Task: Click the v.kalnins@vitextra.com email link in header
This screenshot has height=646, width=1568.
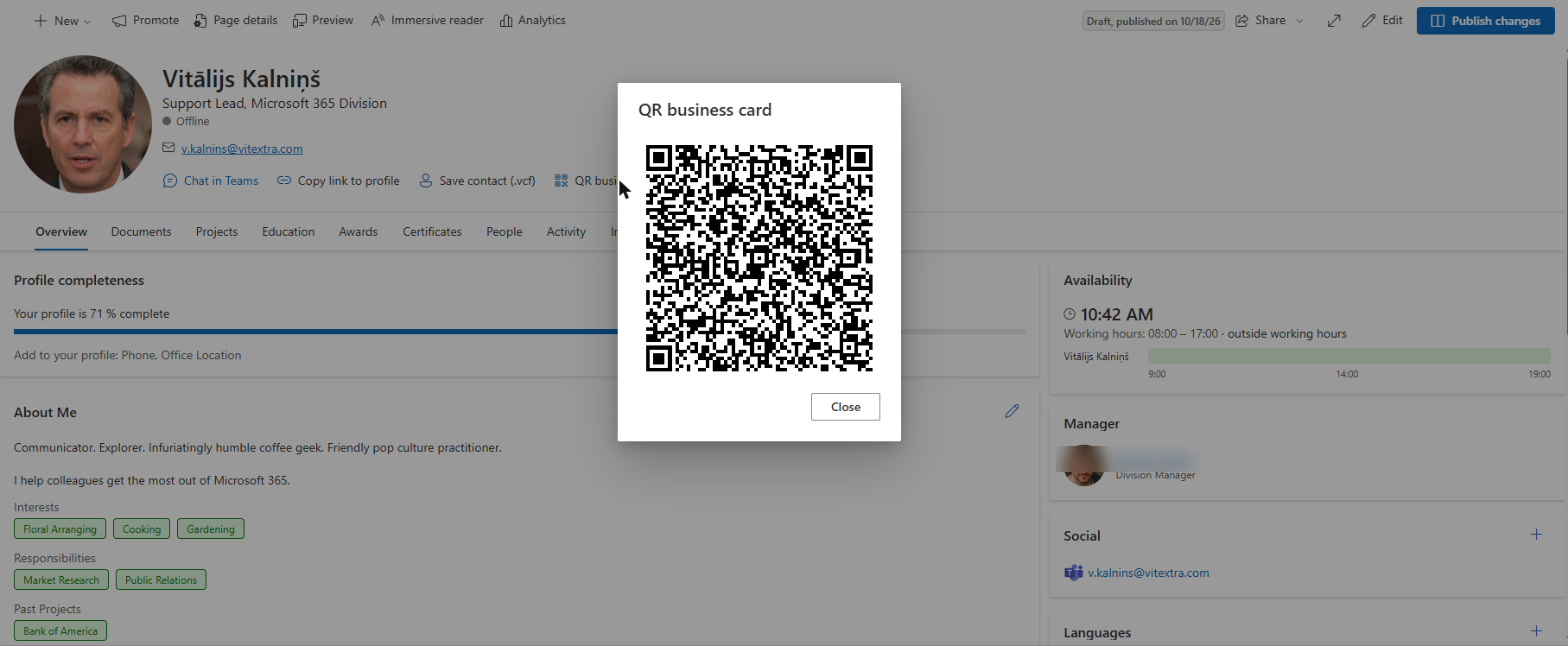Action: [241, 149]
